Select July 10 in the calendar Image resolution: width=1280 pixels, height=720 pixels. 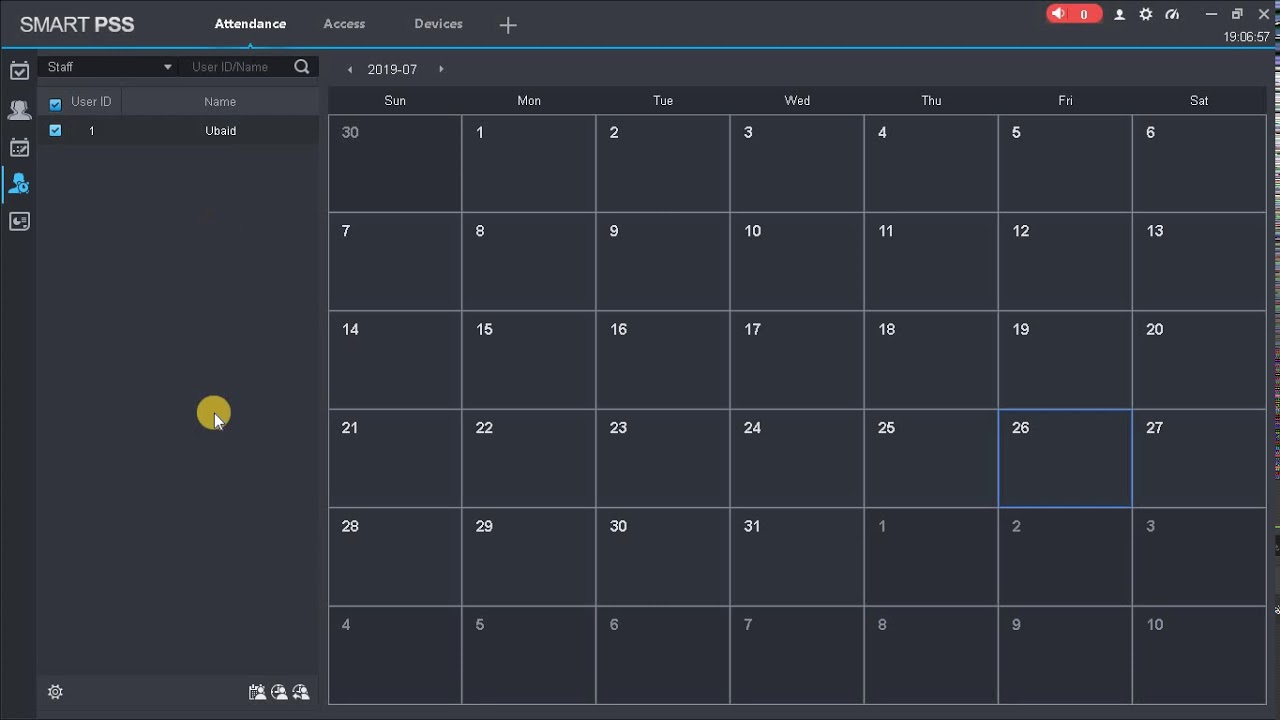point(797,261)
